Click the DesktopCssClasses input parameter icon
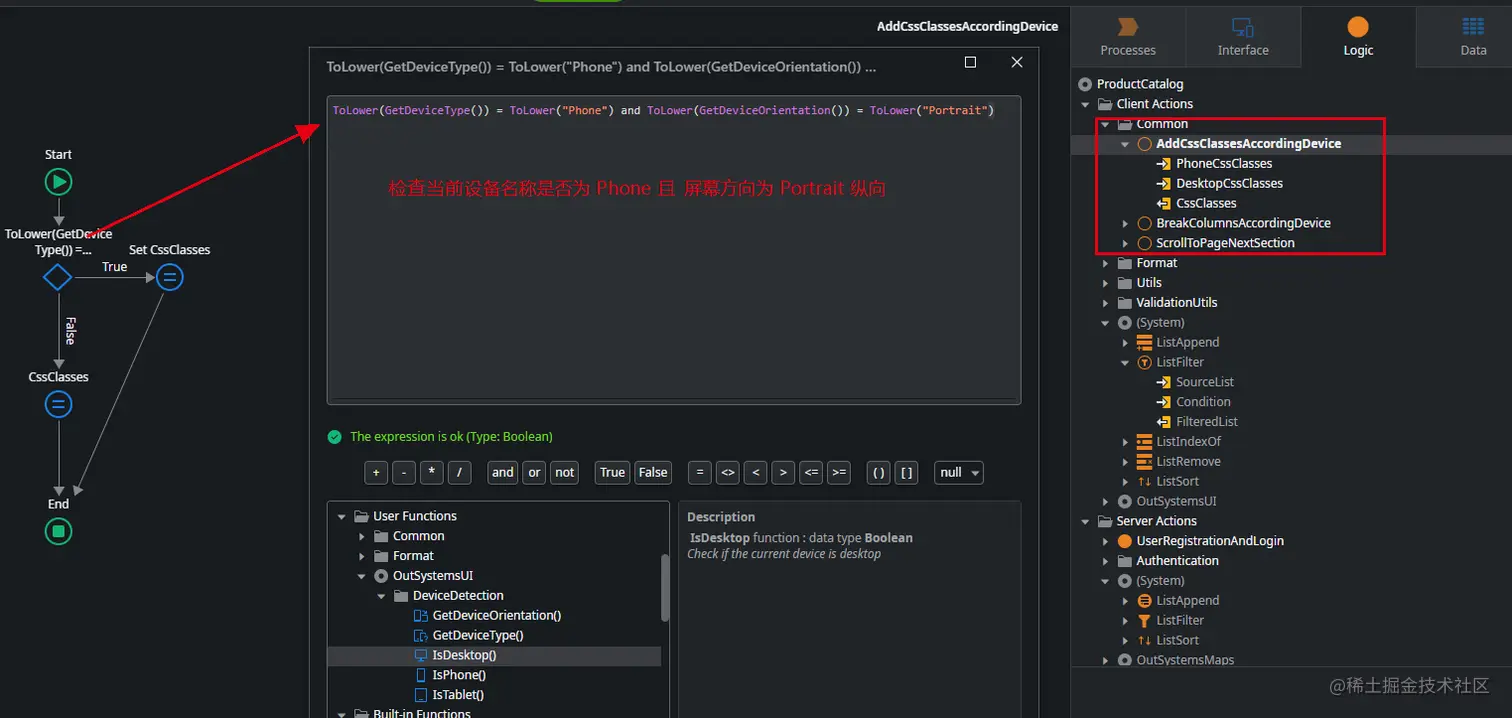 (1163, 183)
